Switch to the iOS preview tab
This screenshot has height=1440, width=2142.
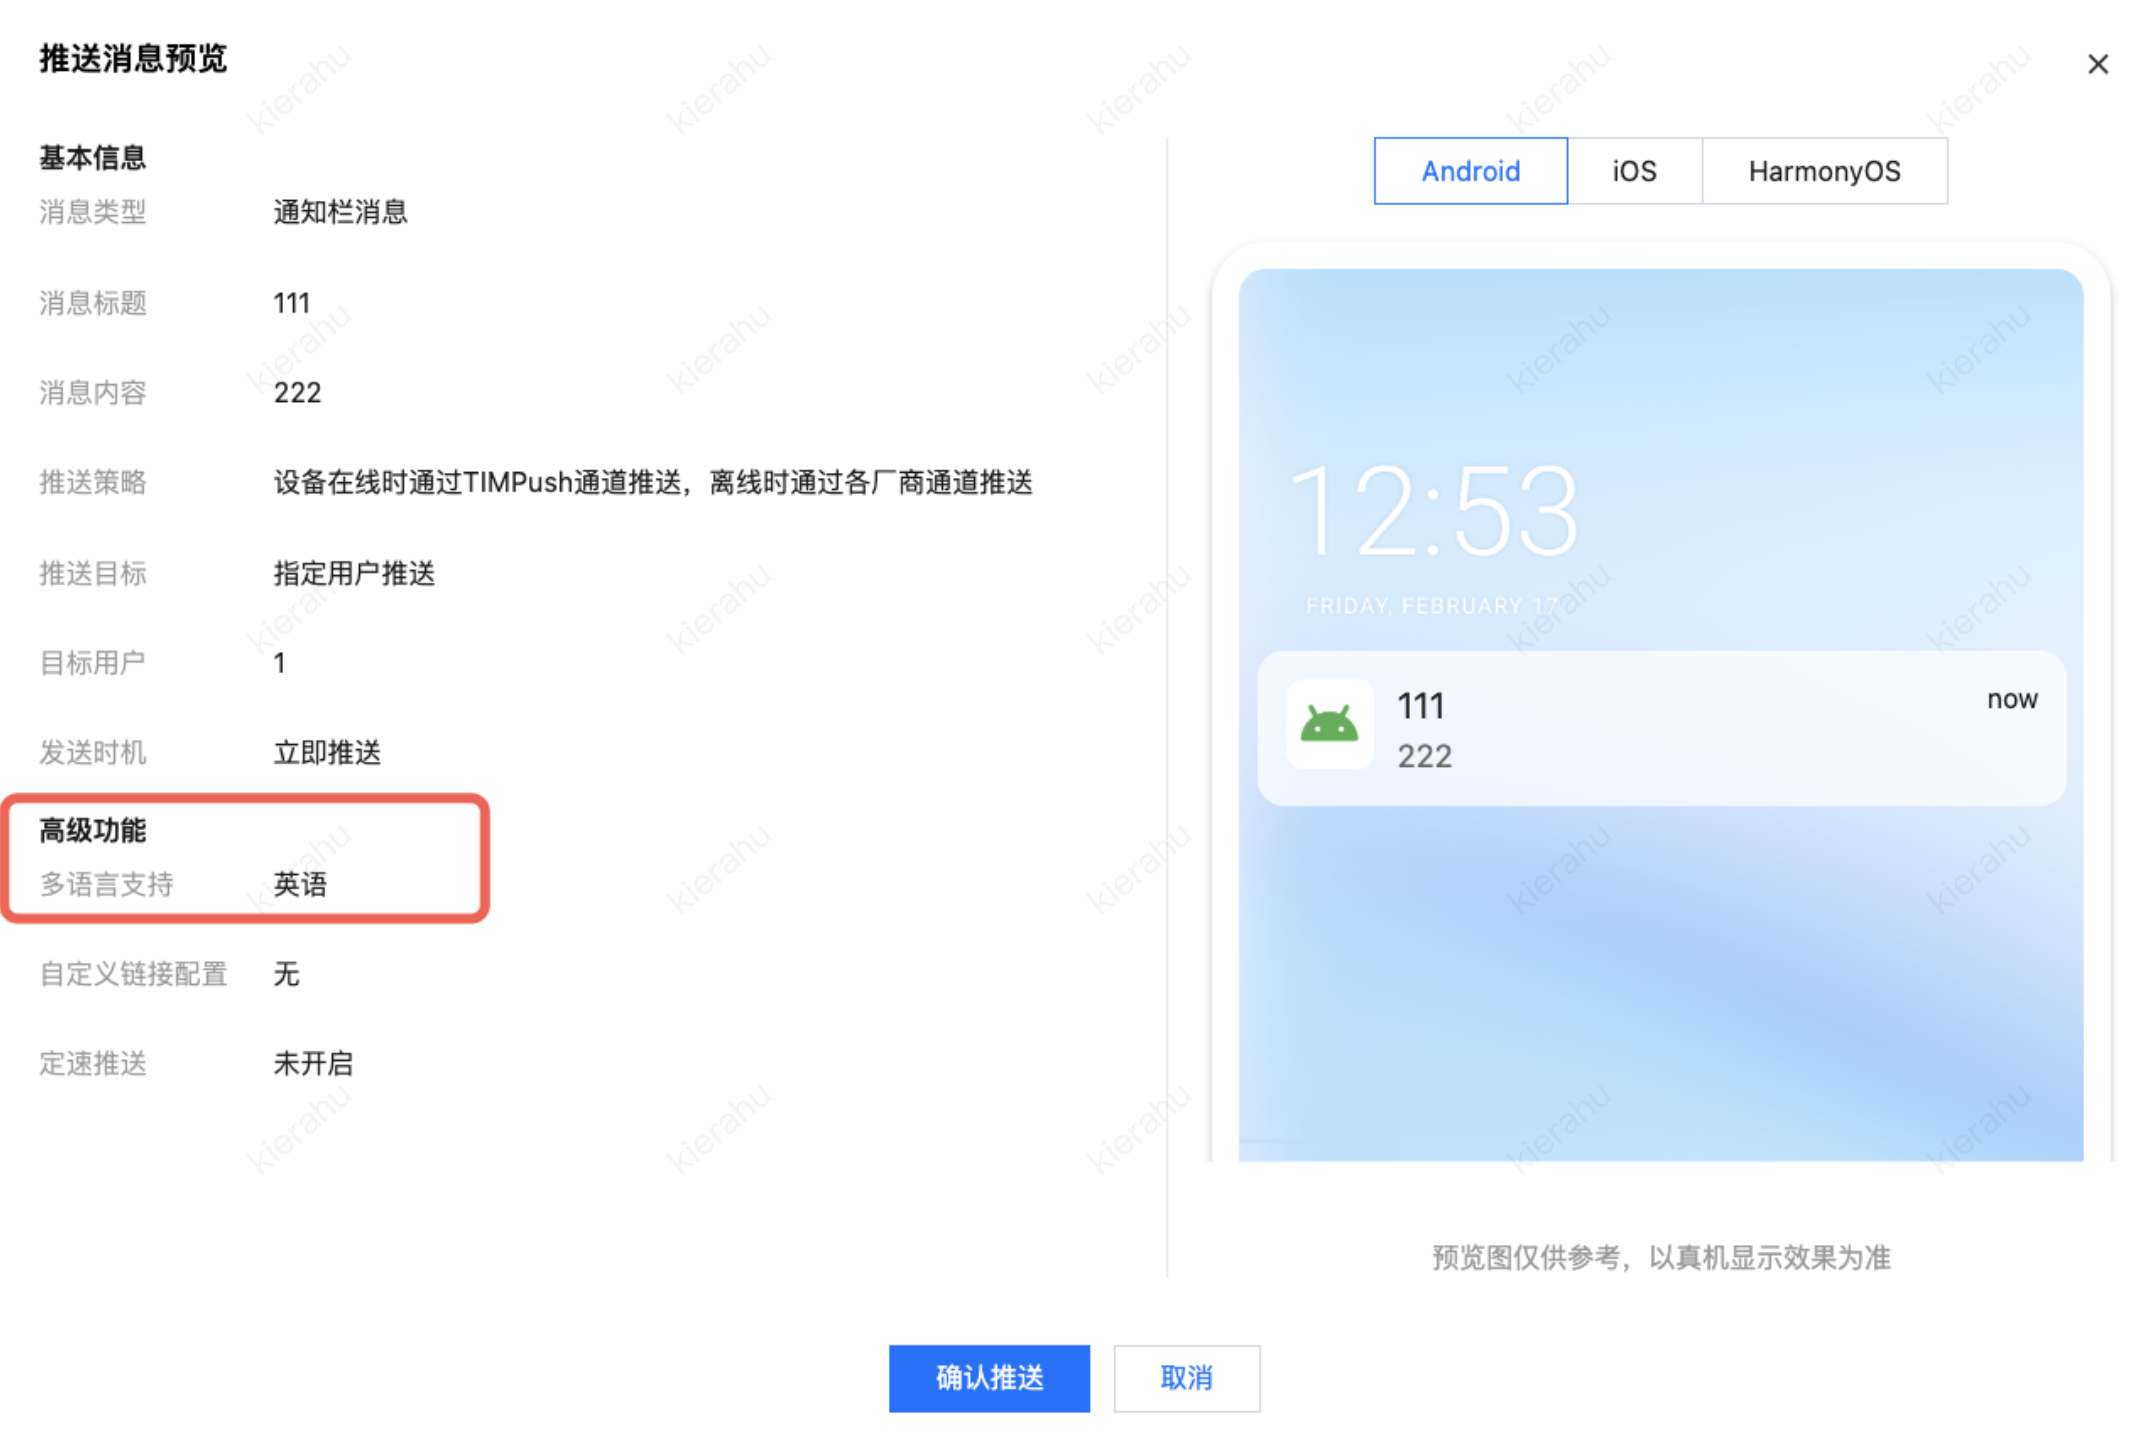1634,171
